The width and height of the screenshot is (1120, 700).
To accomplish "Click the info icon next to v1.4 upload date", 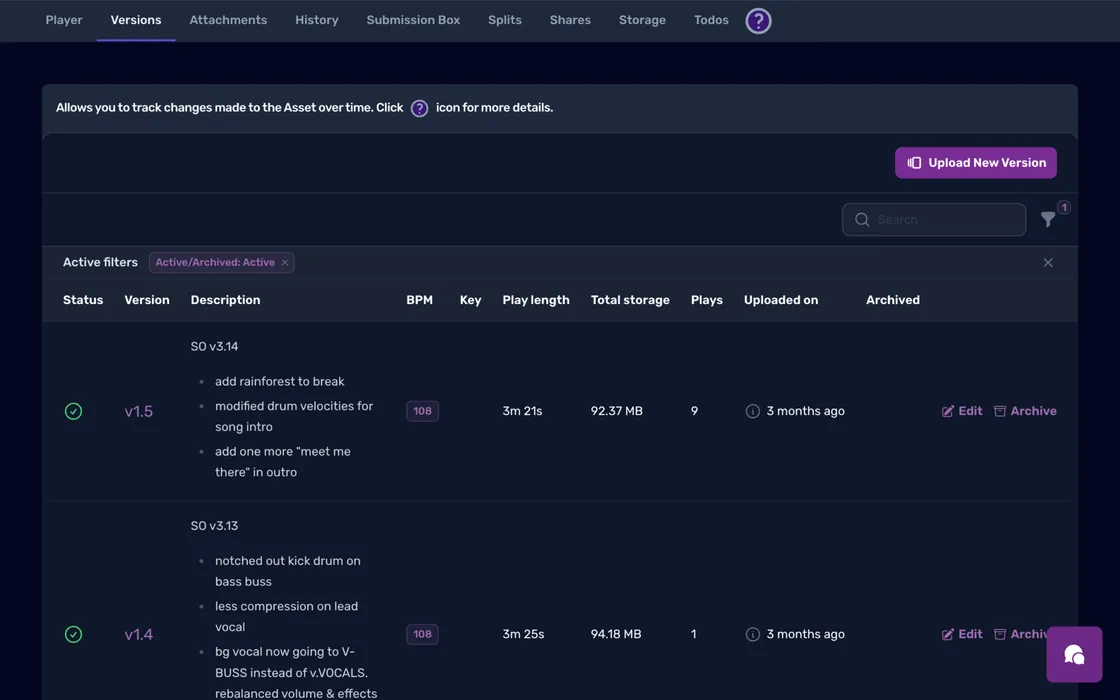I will [753, 634].
